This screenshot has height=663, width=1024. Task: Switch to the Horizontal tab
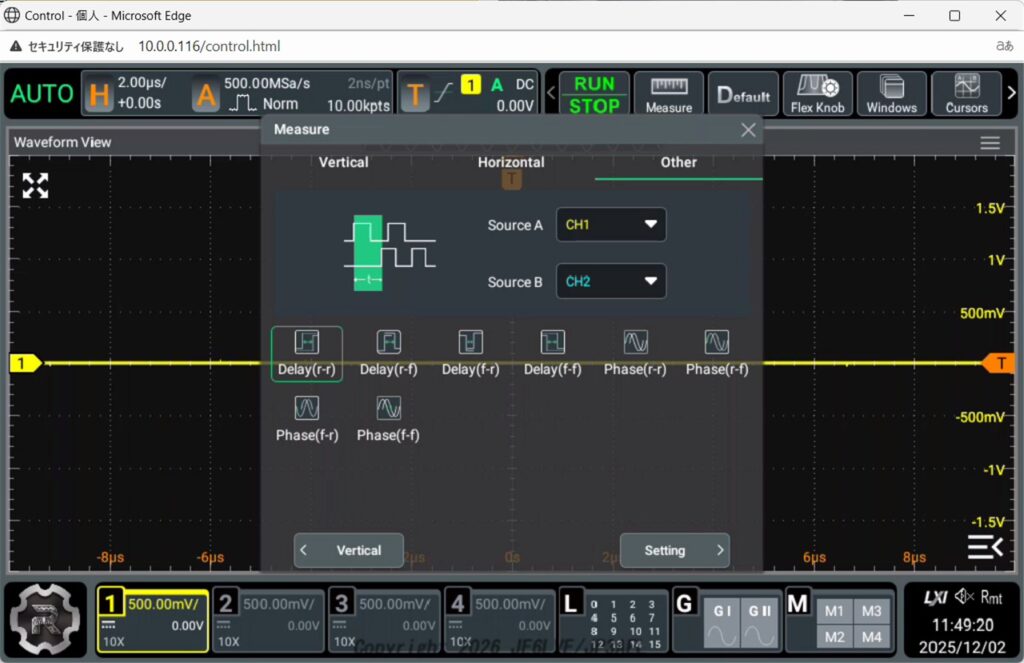(x=511, y=162)
